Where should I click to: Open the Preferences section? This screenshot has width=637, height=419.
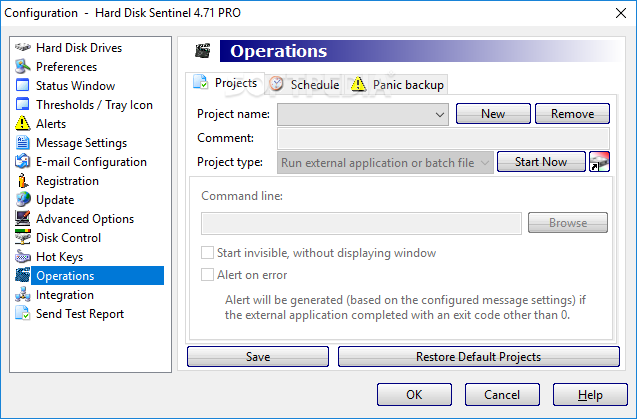[x=67, y=67]
